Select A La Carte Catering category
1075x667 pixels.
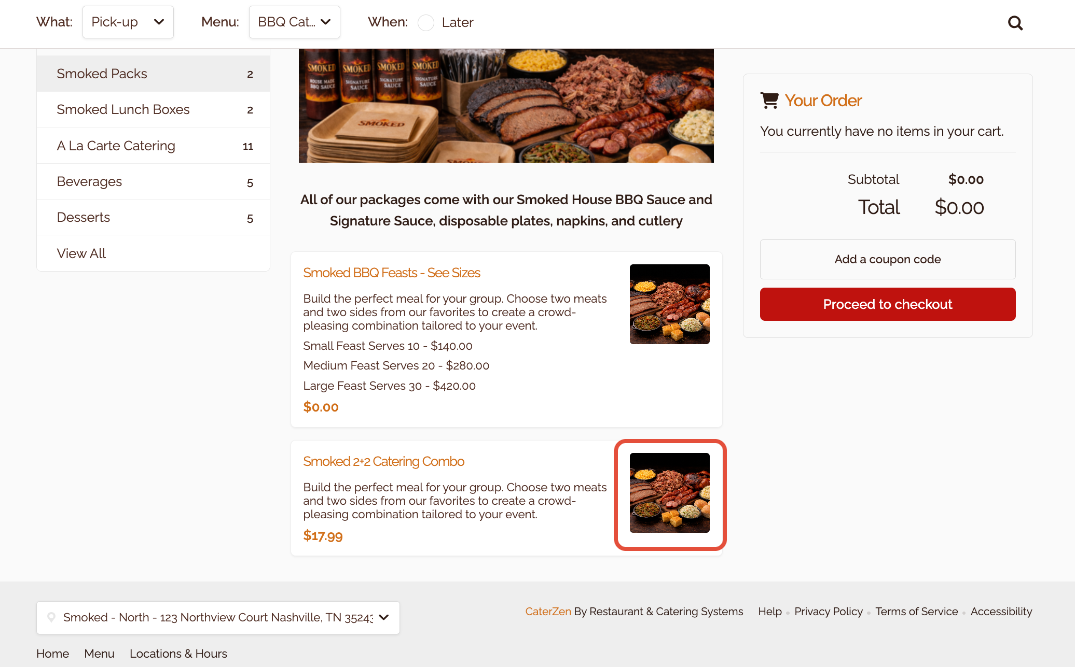[154, 145]
